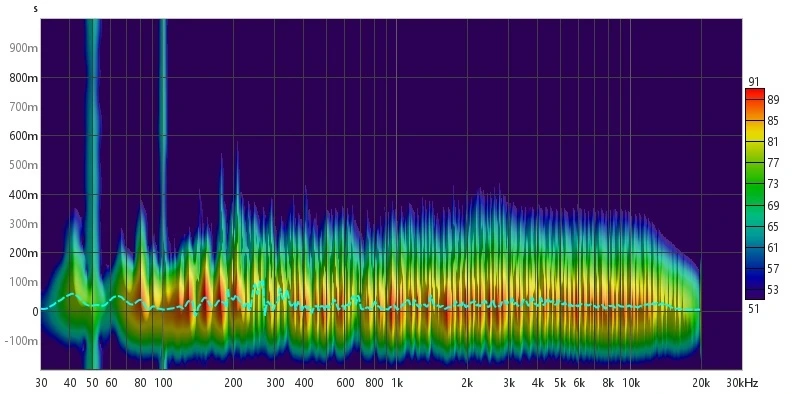The height and width of the screenshot is (394, 800).
Task: Click the 91 maximum value on color scale
Action: point(753,82)
